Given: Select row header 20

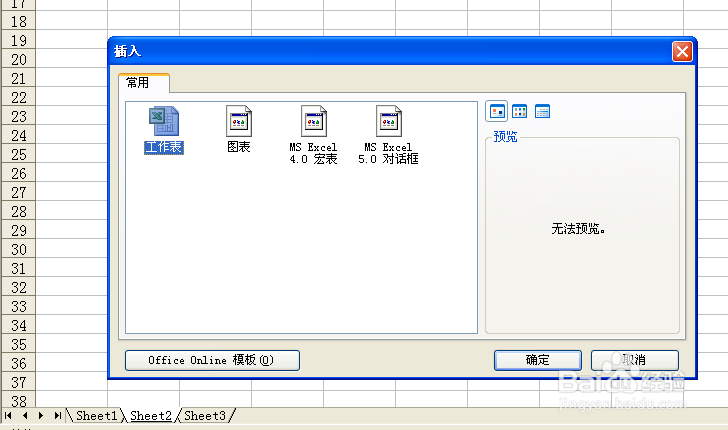Looking at the screenshot, I should [19, 59].
